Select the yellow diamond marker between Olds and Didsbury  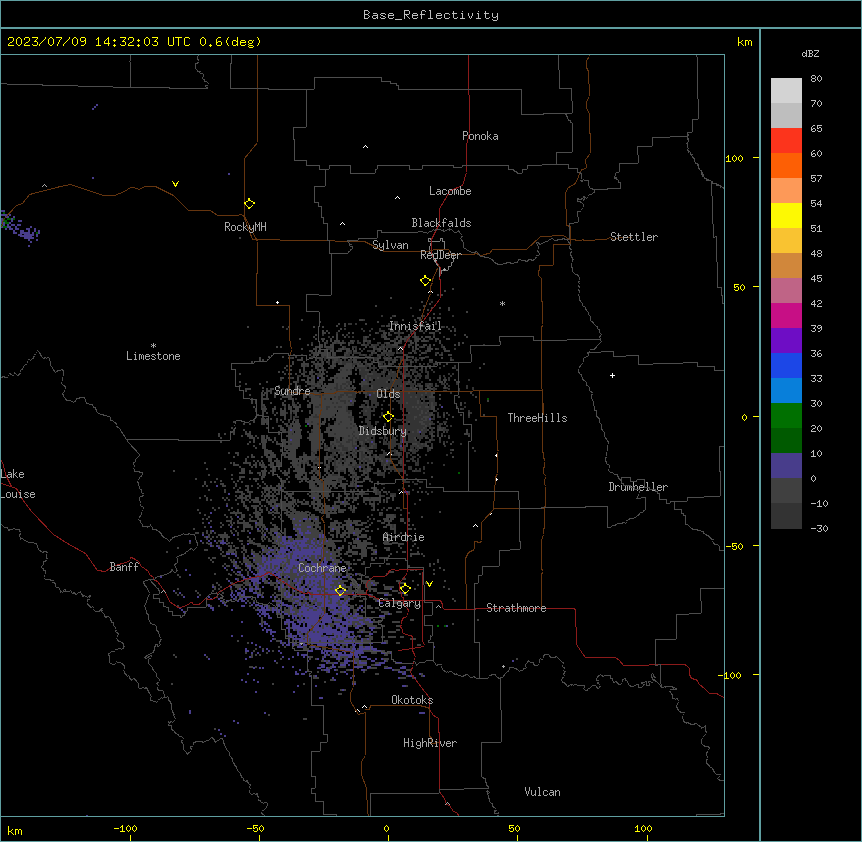(388, 417)
